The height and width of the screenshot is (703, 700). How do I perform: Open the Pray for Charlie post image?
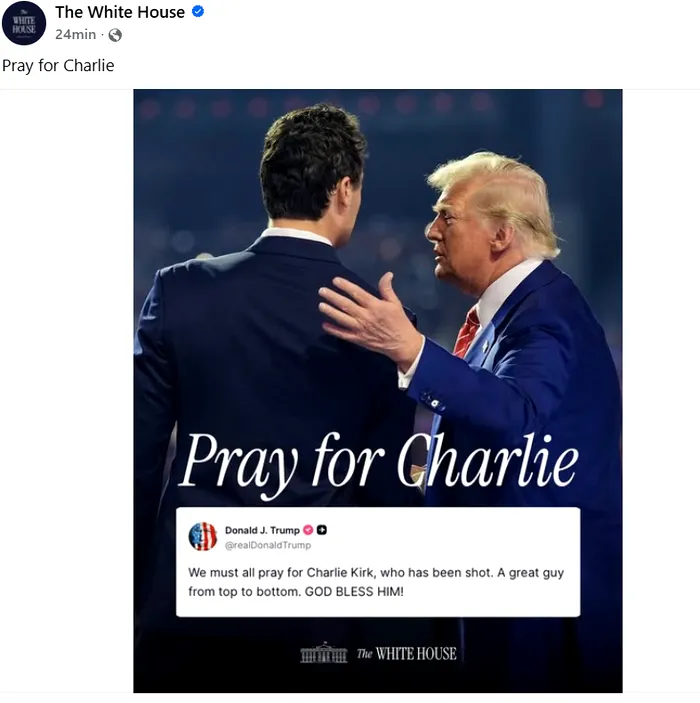click(x=378, y=391)
